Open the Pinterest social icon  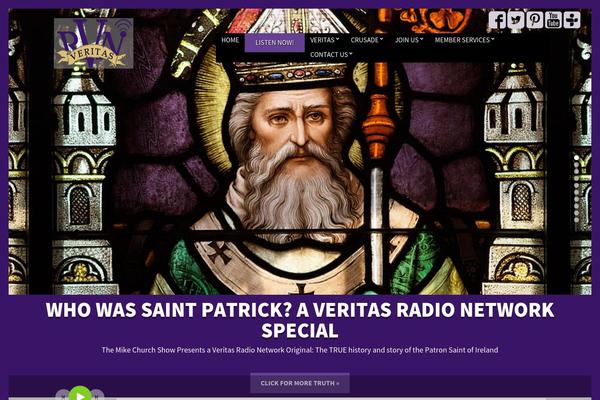535,20
